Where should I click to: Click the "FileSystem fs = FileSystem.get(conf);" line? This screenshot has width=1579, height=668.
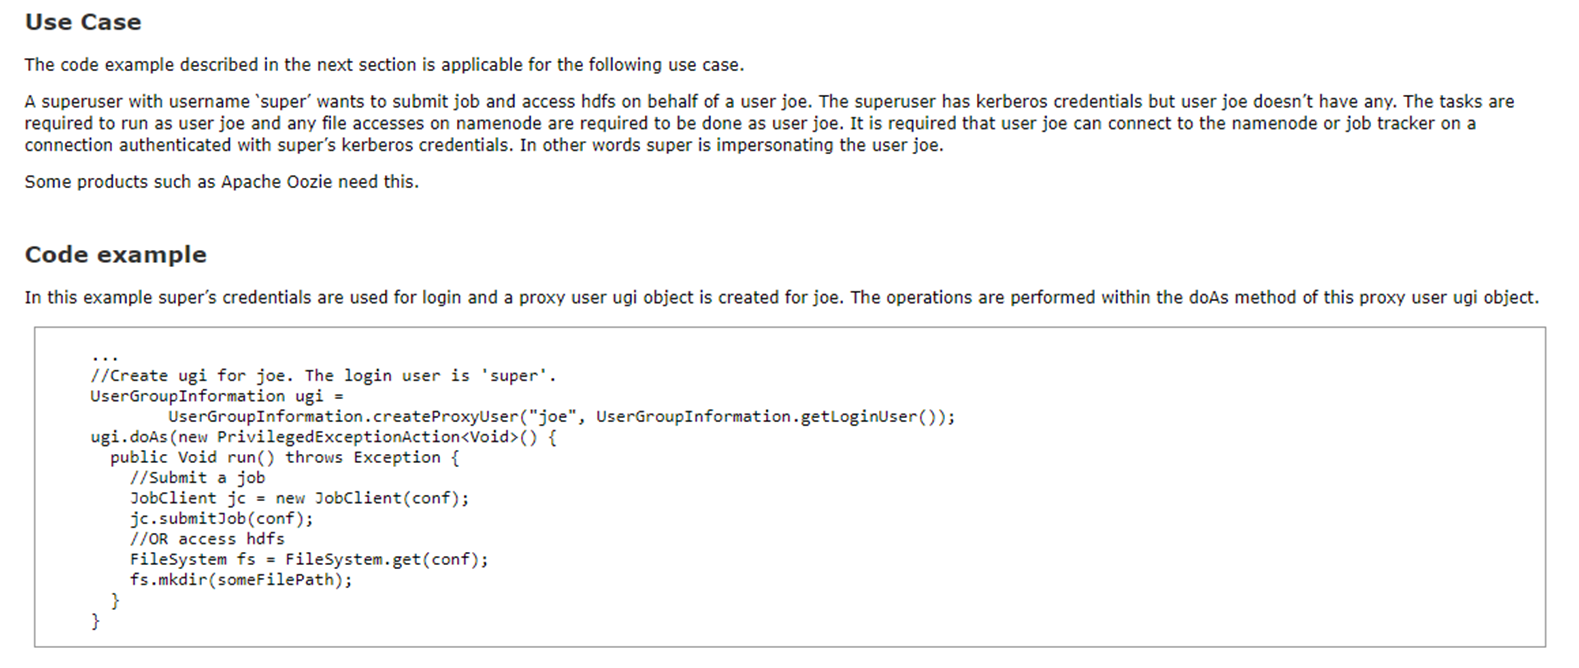coord(309,560)
